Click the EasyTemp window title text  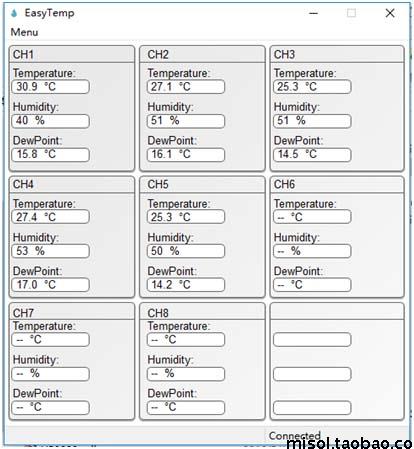(49, 13)
